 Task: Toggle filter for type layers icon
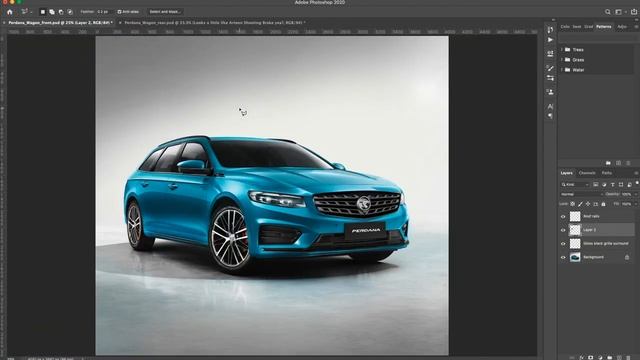tap(613, 185)
